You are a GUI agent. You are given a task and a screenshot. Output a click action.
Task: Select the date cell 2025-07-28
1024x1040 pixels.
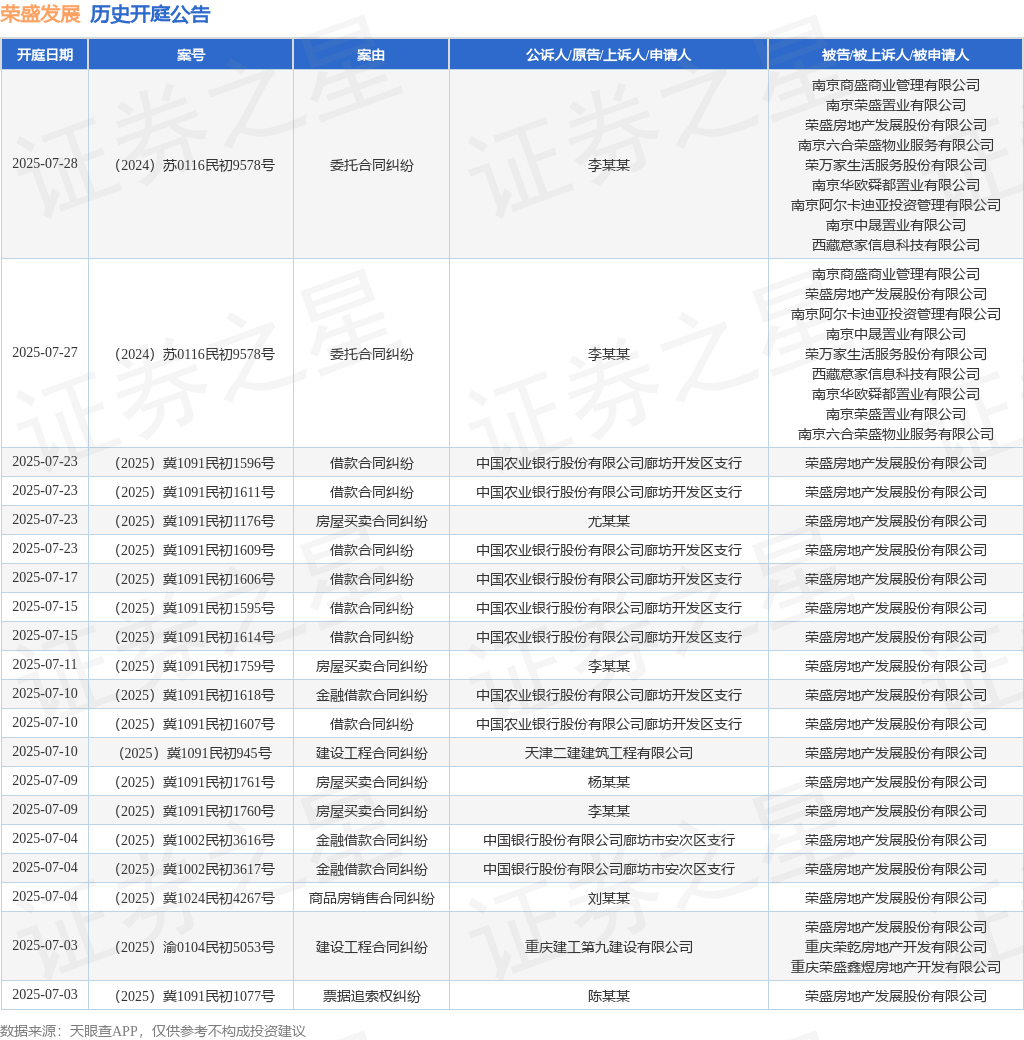[45, 164]
